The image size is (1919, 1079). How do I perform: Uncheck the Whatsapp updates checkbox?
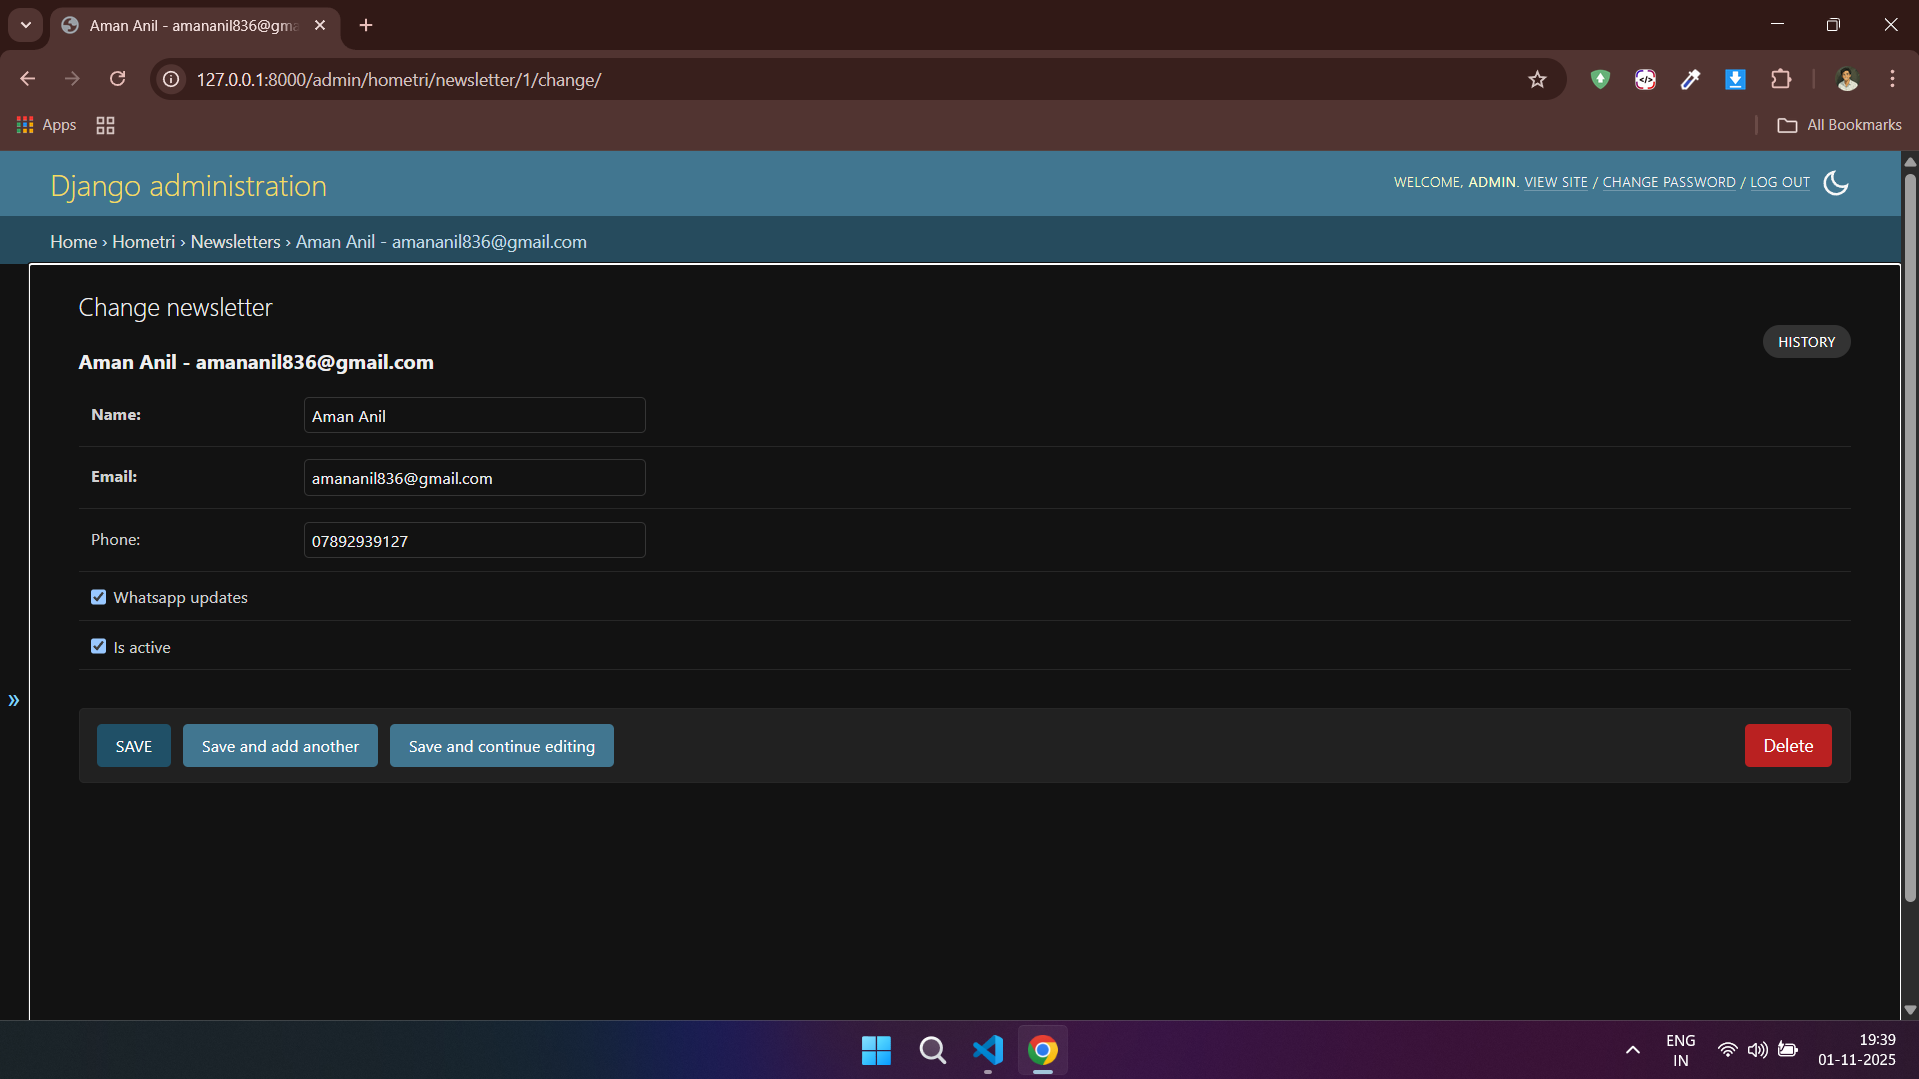pyautogui.click(x=98, y=597)
